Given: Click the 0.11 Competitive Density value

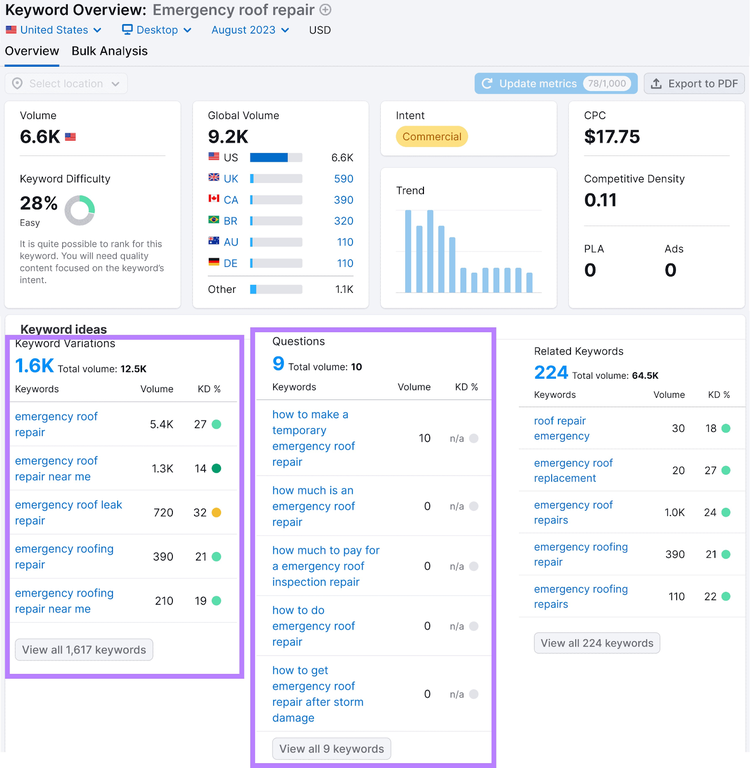Looking at the screenshot, I should [x=600, y=200].
